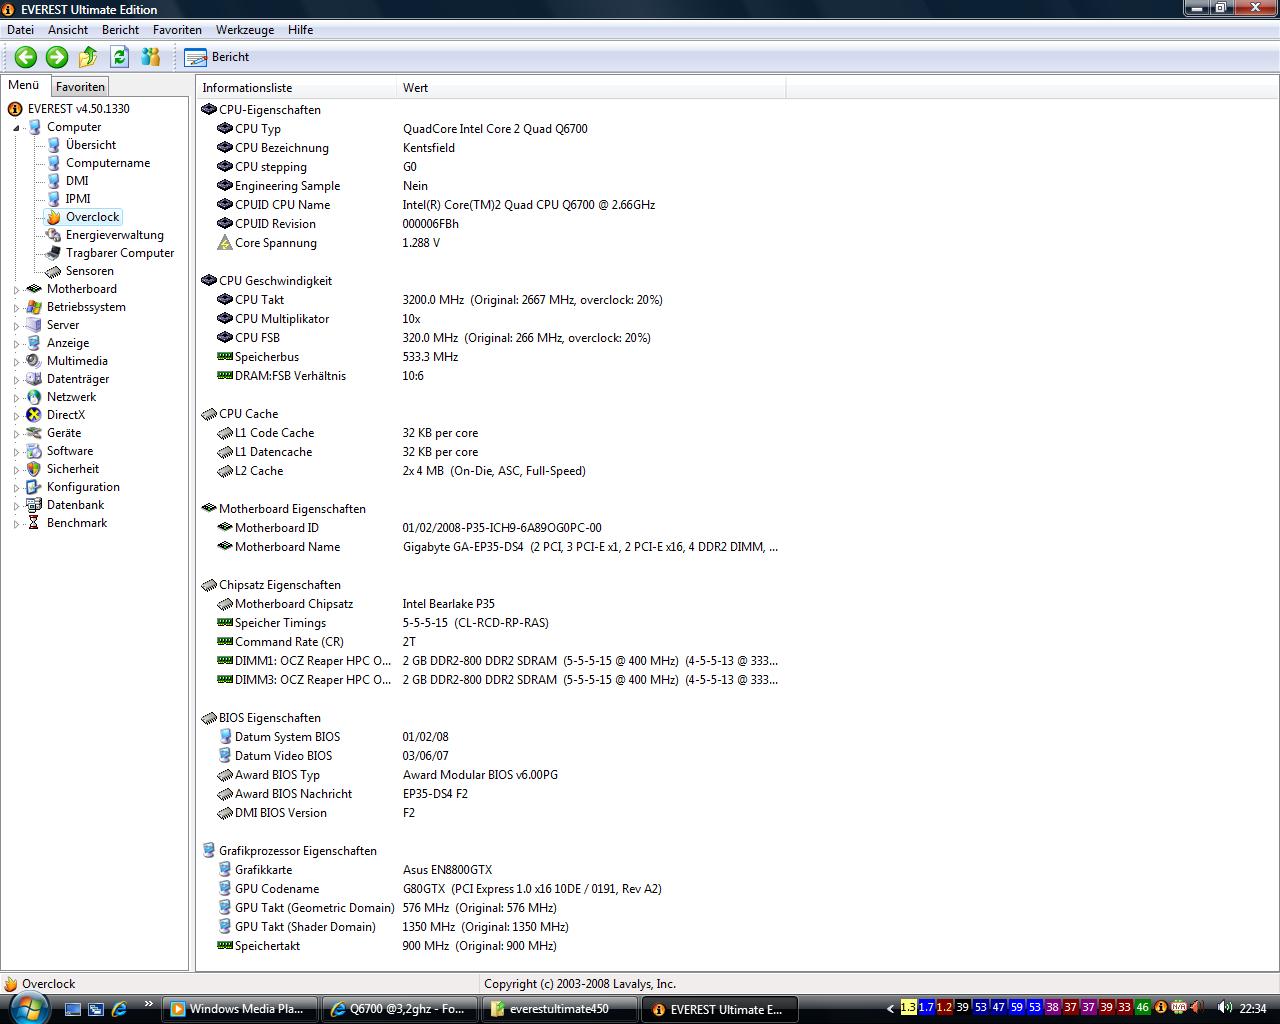This screenshot has width=1280, height=1024.
Task: Click the Informationsliste column header
Action: click(x=297, y=88)
